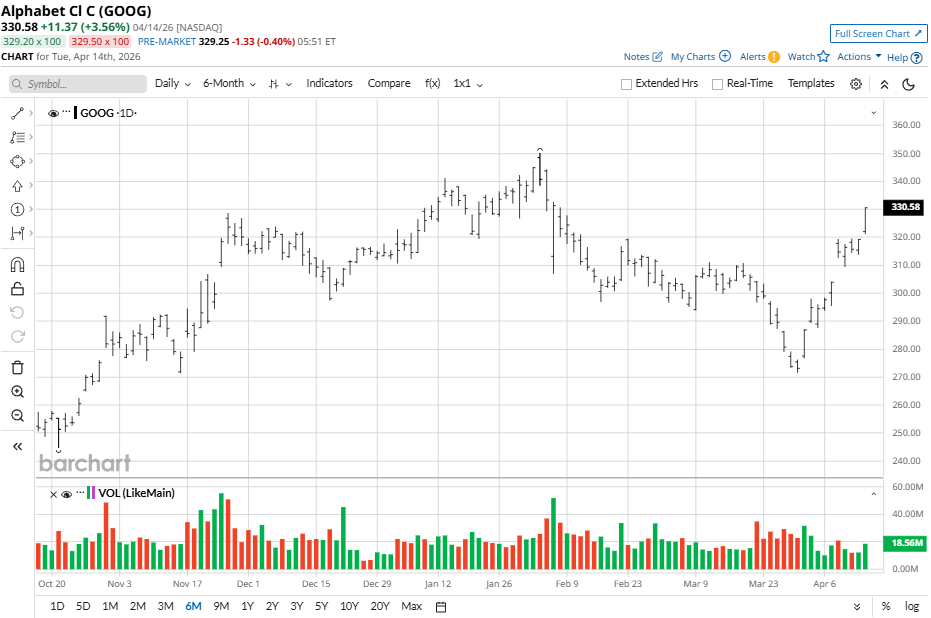Zoom in using the magnifier plus icon
Viewport: 931px width, 618px height.
(x=17, y=392)
